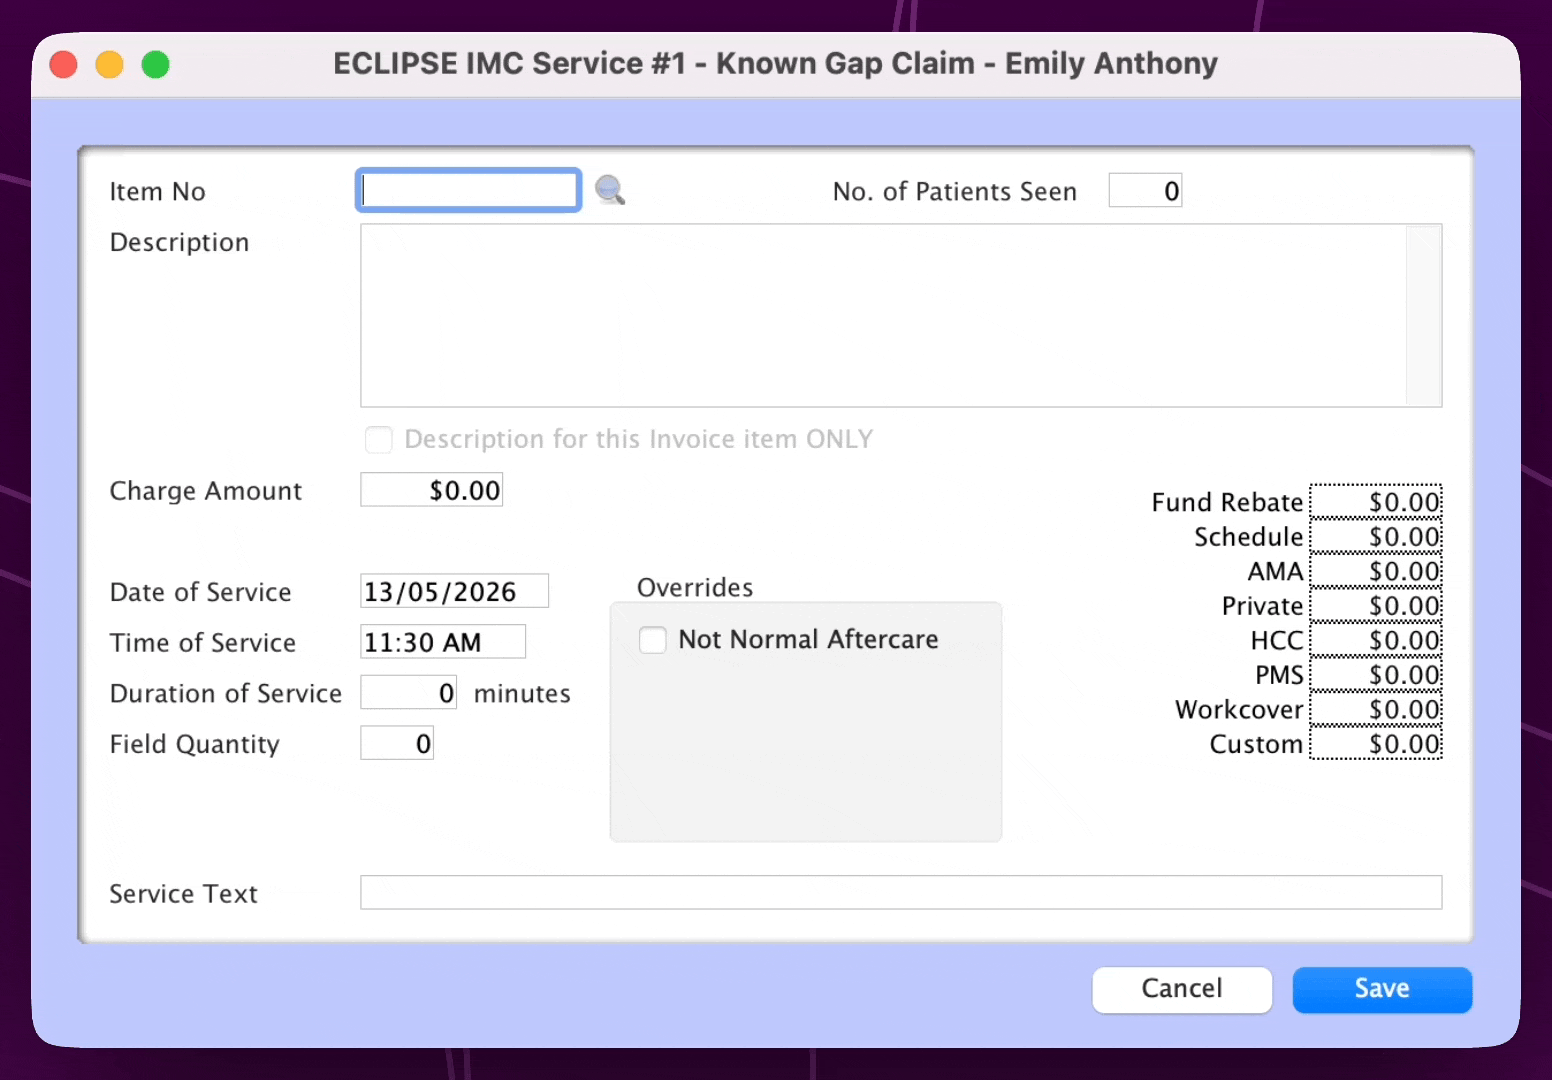The image size is (1552, 1080).
Task: Click the HCC fee amount
Action: 1376,640
